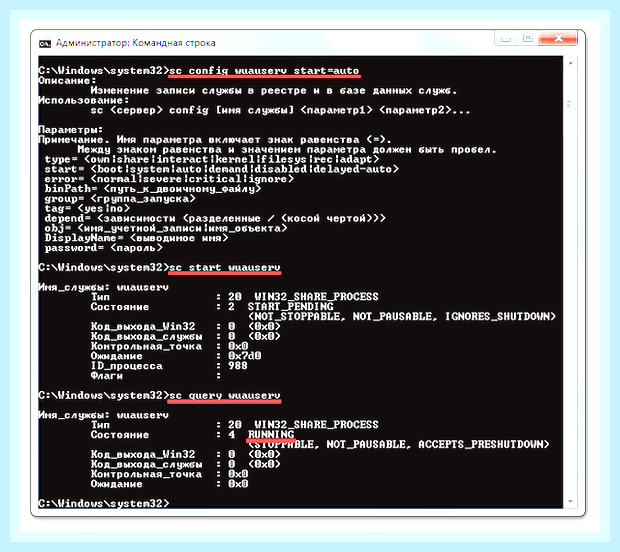Click the 'obj=' parameter line

click(166, 228)
